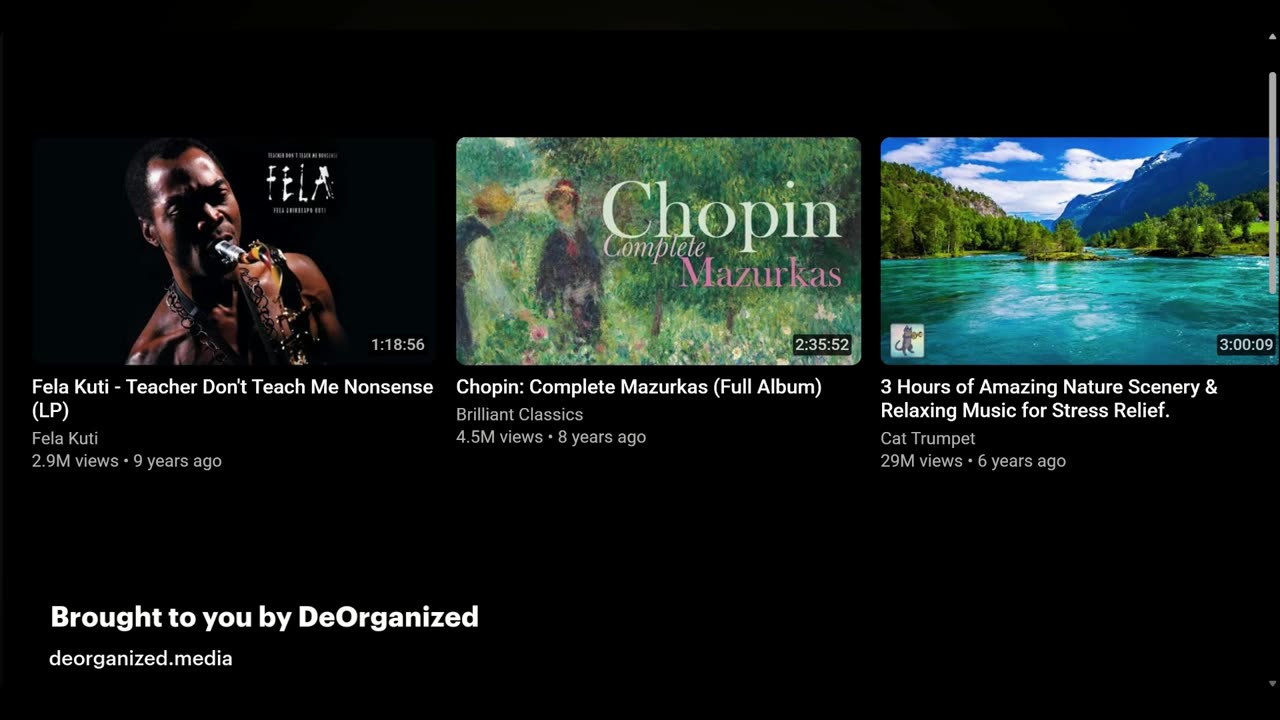
Task: Click the Cat Trumpet logo icon on thumbnail
Action: (907, 341)
